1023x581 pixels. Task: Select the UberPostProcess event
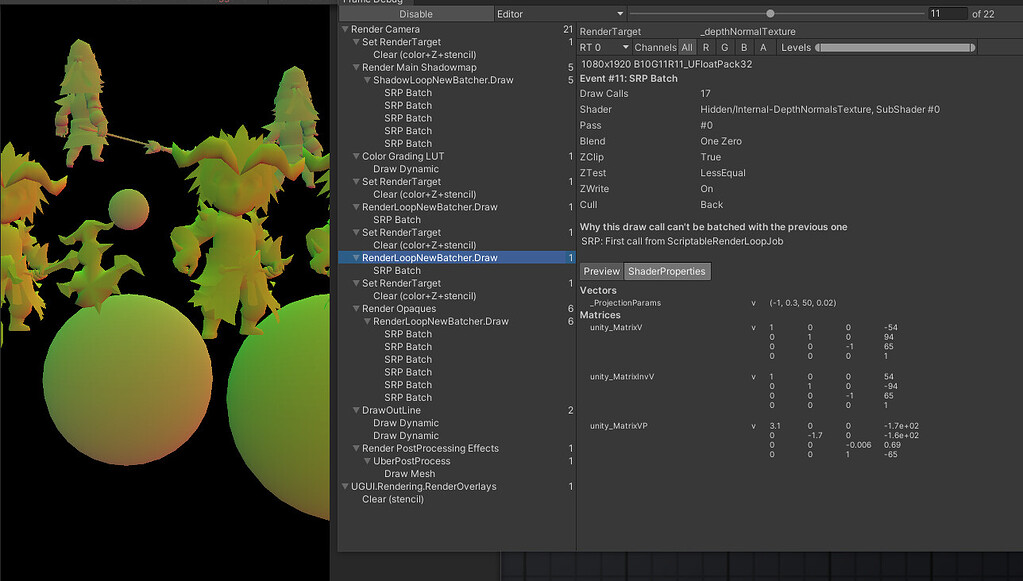point(411,461)
